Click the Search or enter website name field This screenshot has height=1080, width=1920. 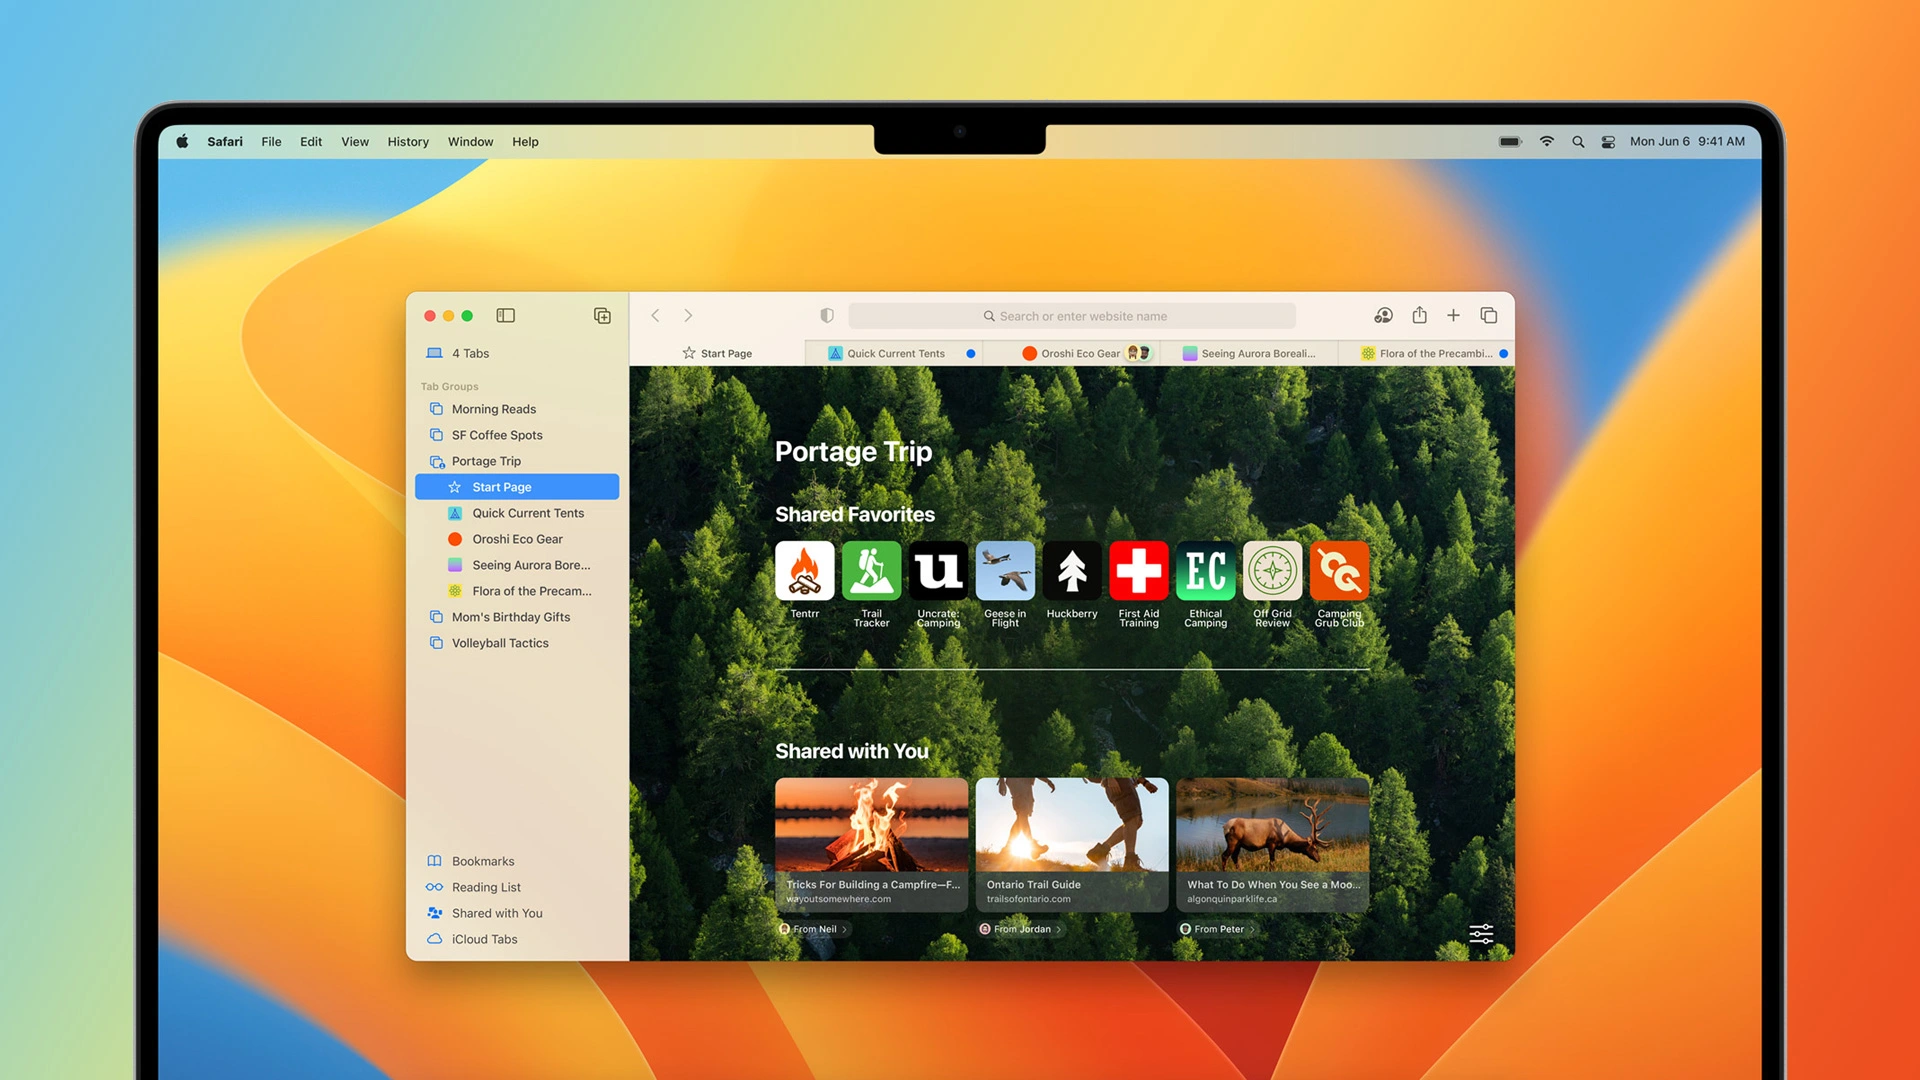(x=1072, y=316)
